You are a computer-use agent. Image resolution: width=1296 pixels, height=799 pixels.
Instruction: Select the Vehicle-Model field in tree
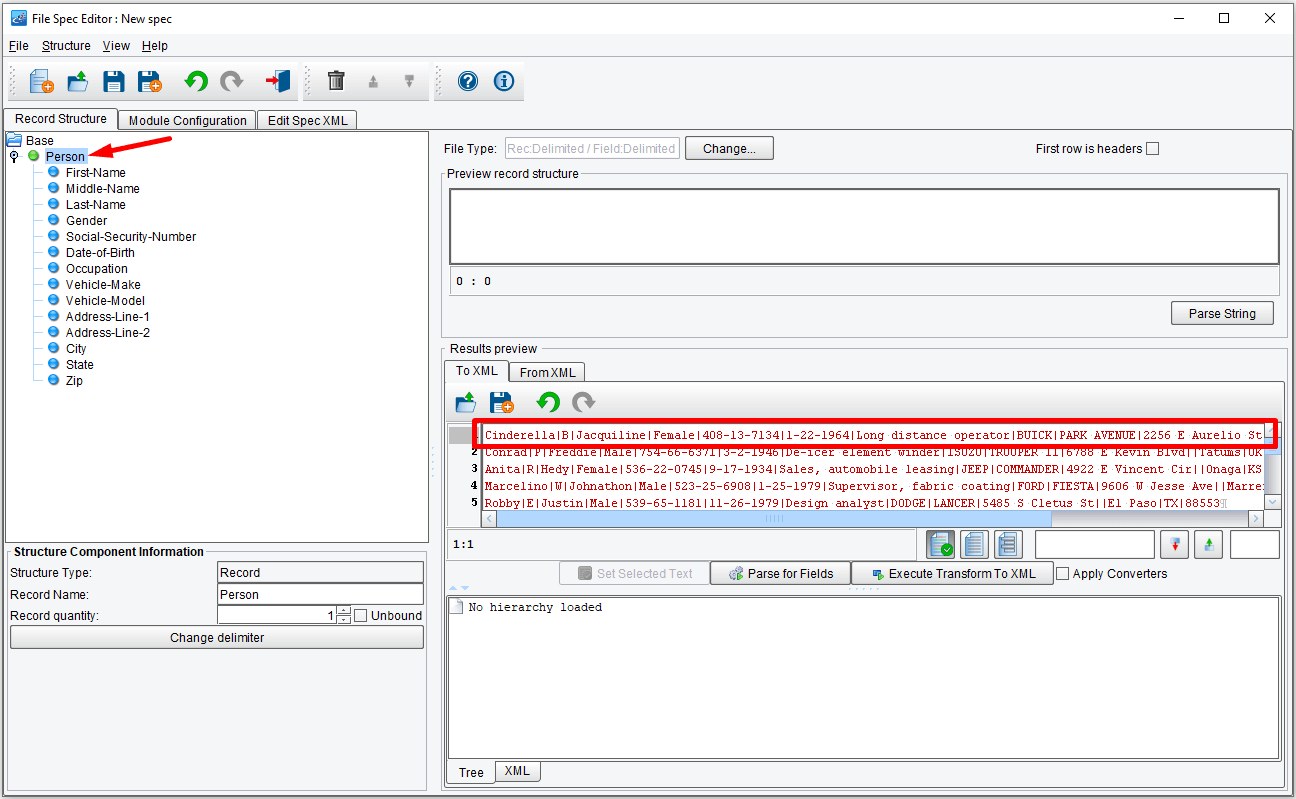(x=105, y=301)
